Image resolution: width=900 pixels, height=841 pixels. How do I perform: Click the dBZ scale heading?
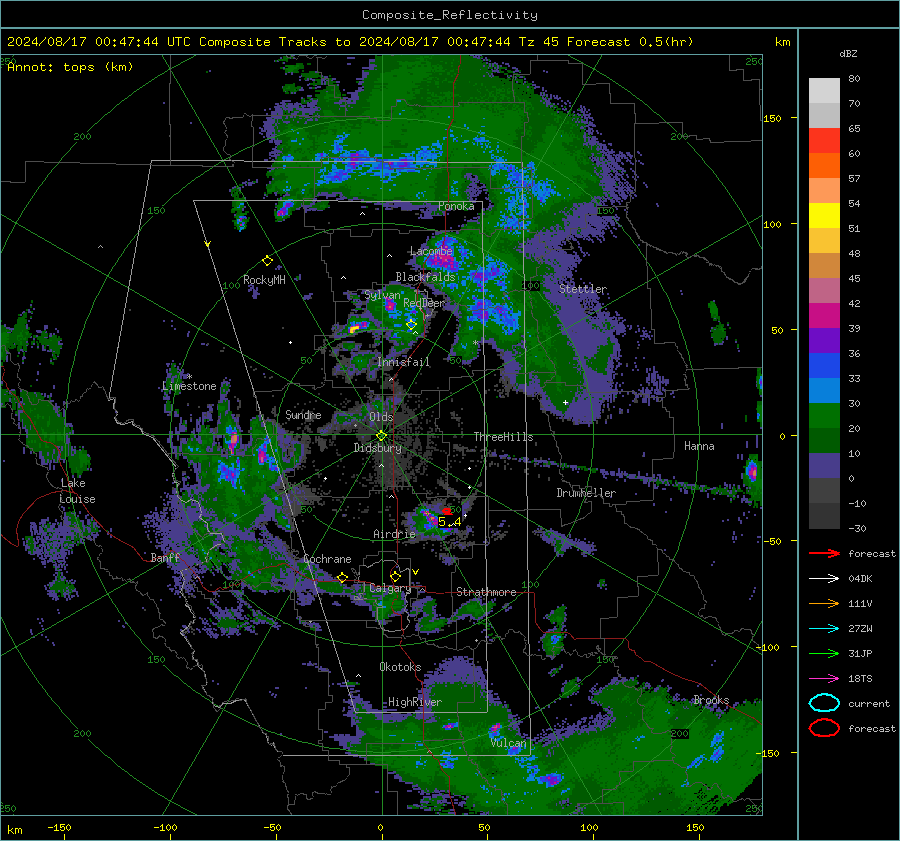[x=848, y=53]
